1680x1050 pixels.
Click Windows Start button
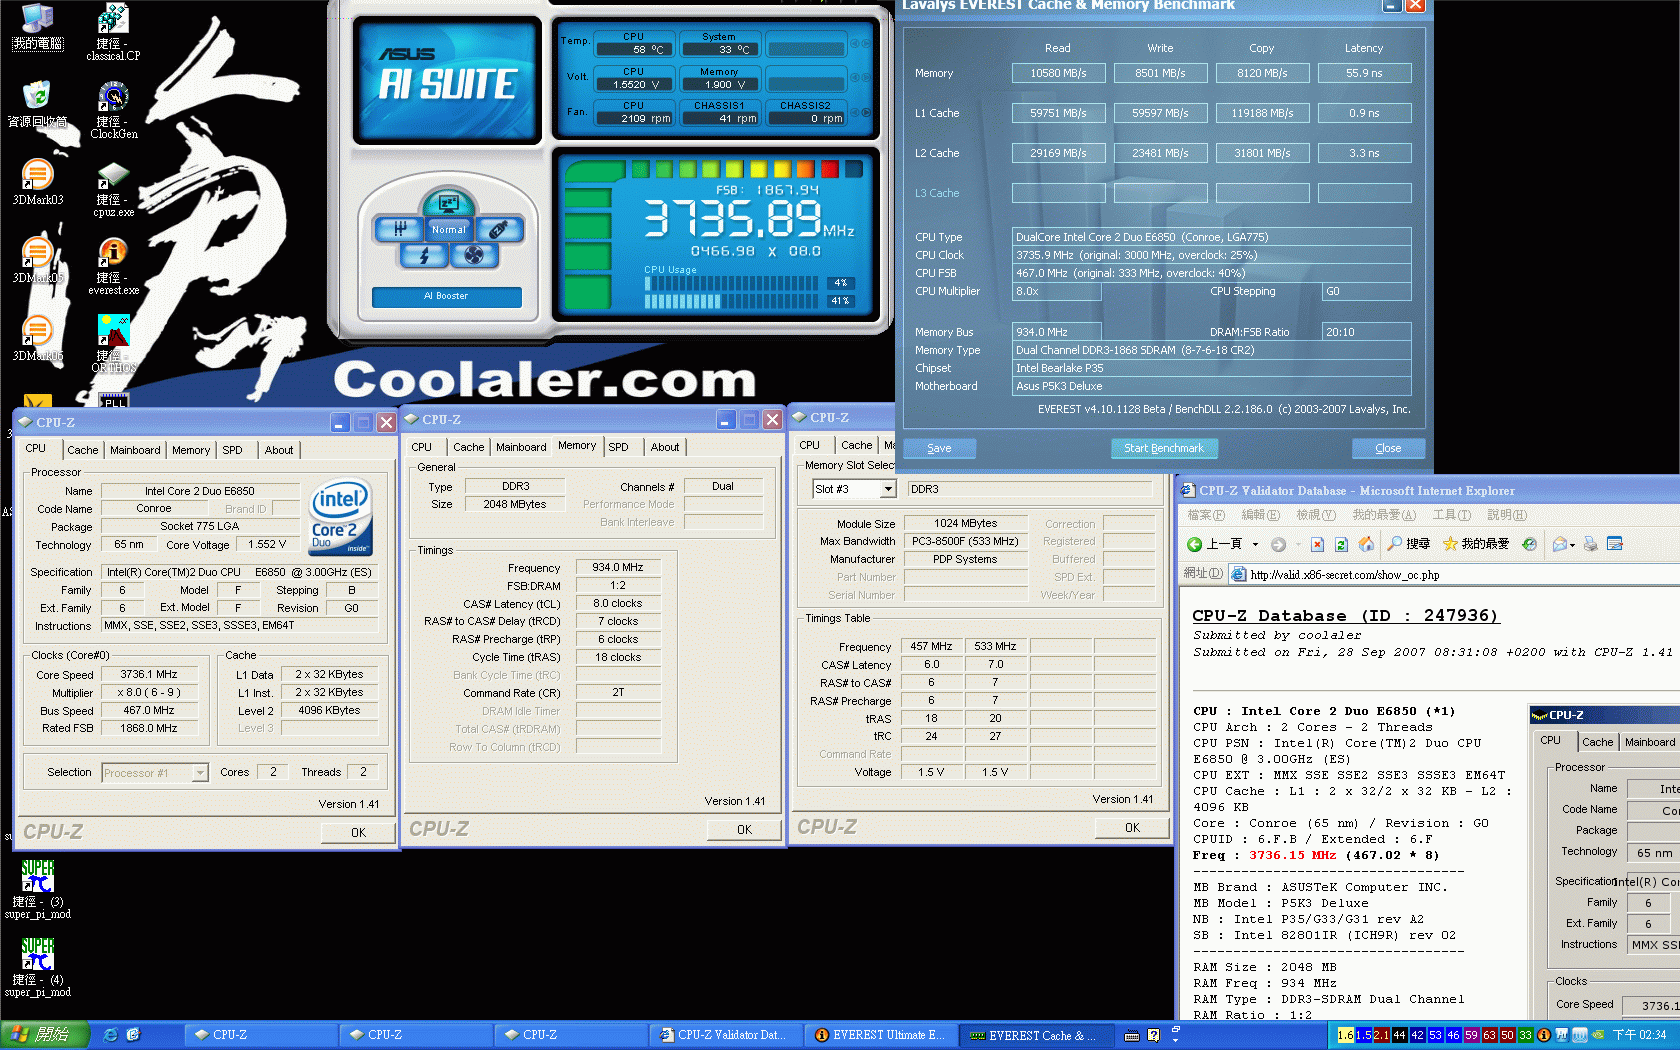(x=44, y=1035)
